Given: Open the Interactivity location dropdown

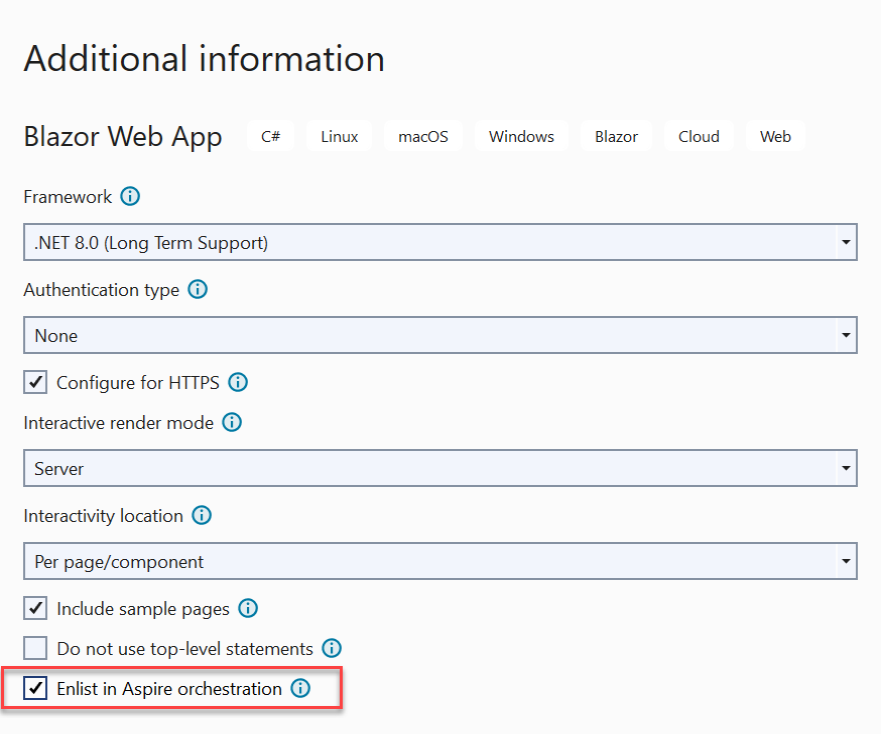Looking at the screenshot, I should point(440,561).
